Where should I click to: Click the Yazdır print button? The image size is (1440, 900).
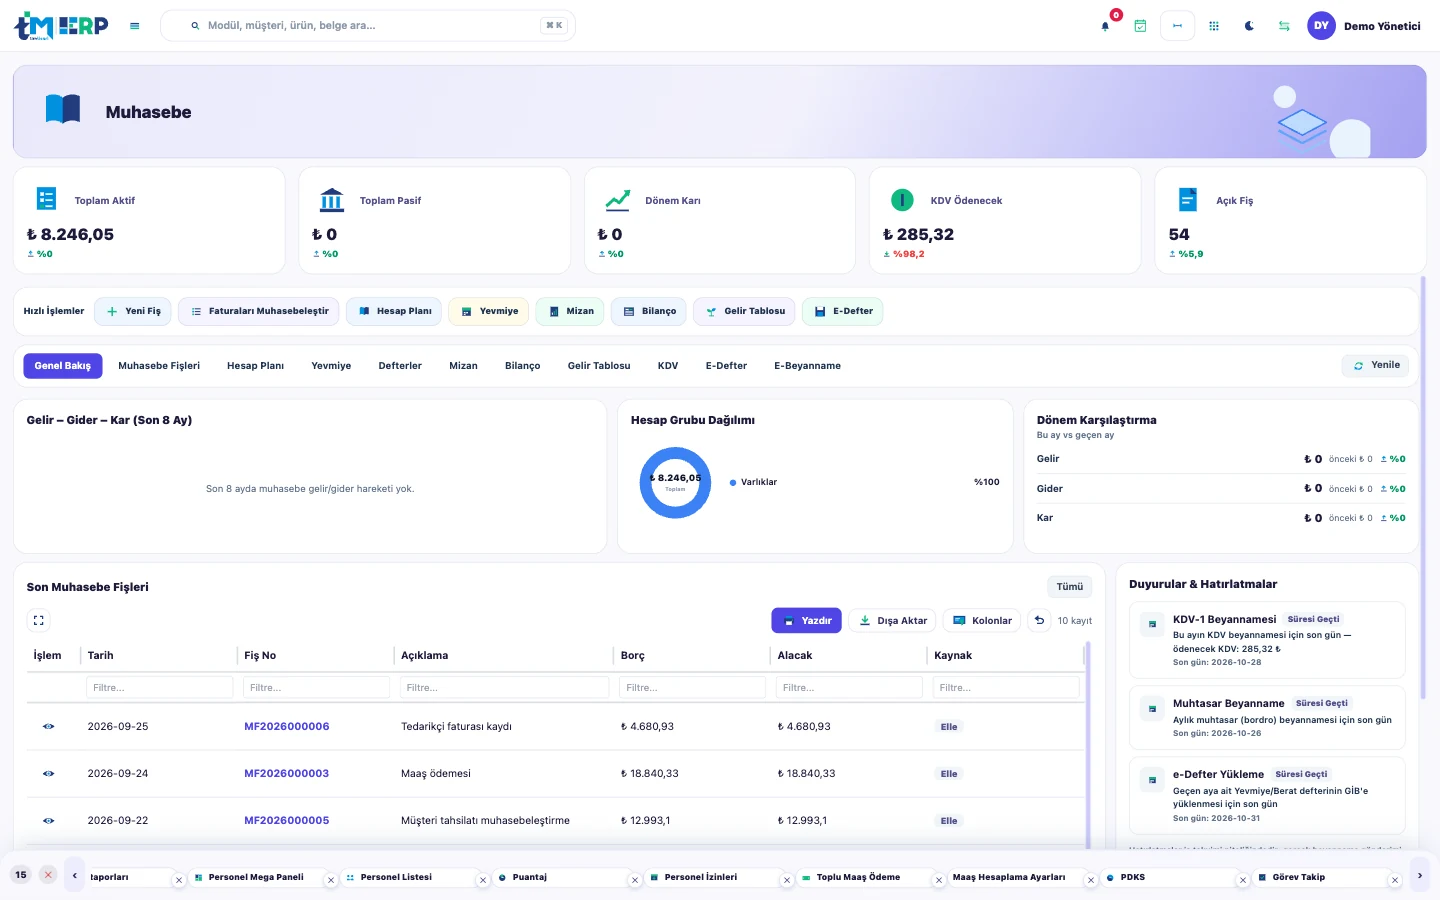click(x=807, y=620)
